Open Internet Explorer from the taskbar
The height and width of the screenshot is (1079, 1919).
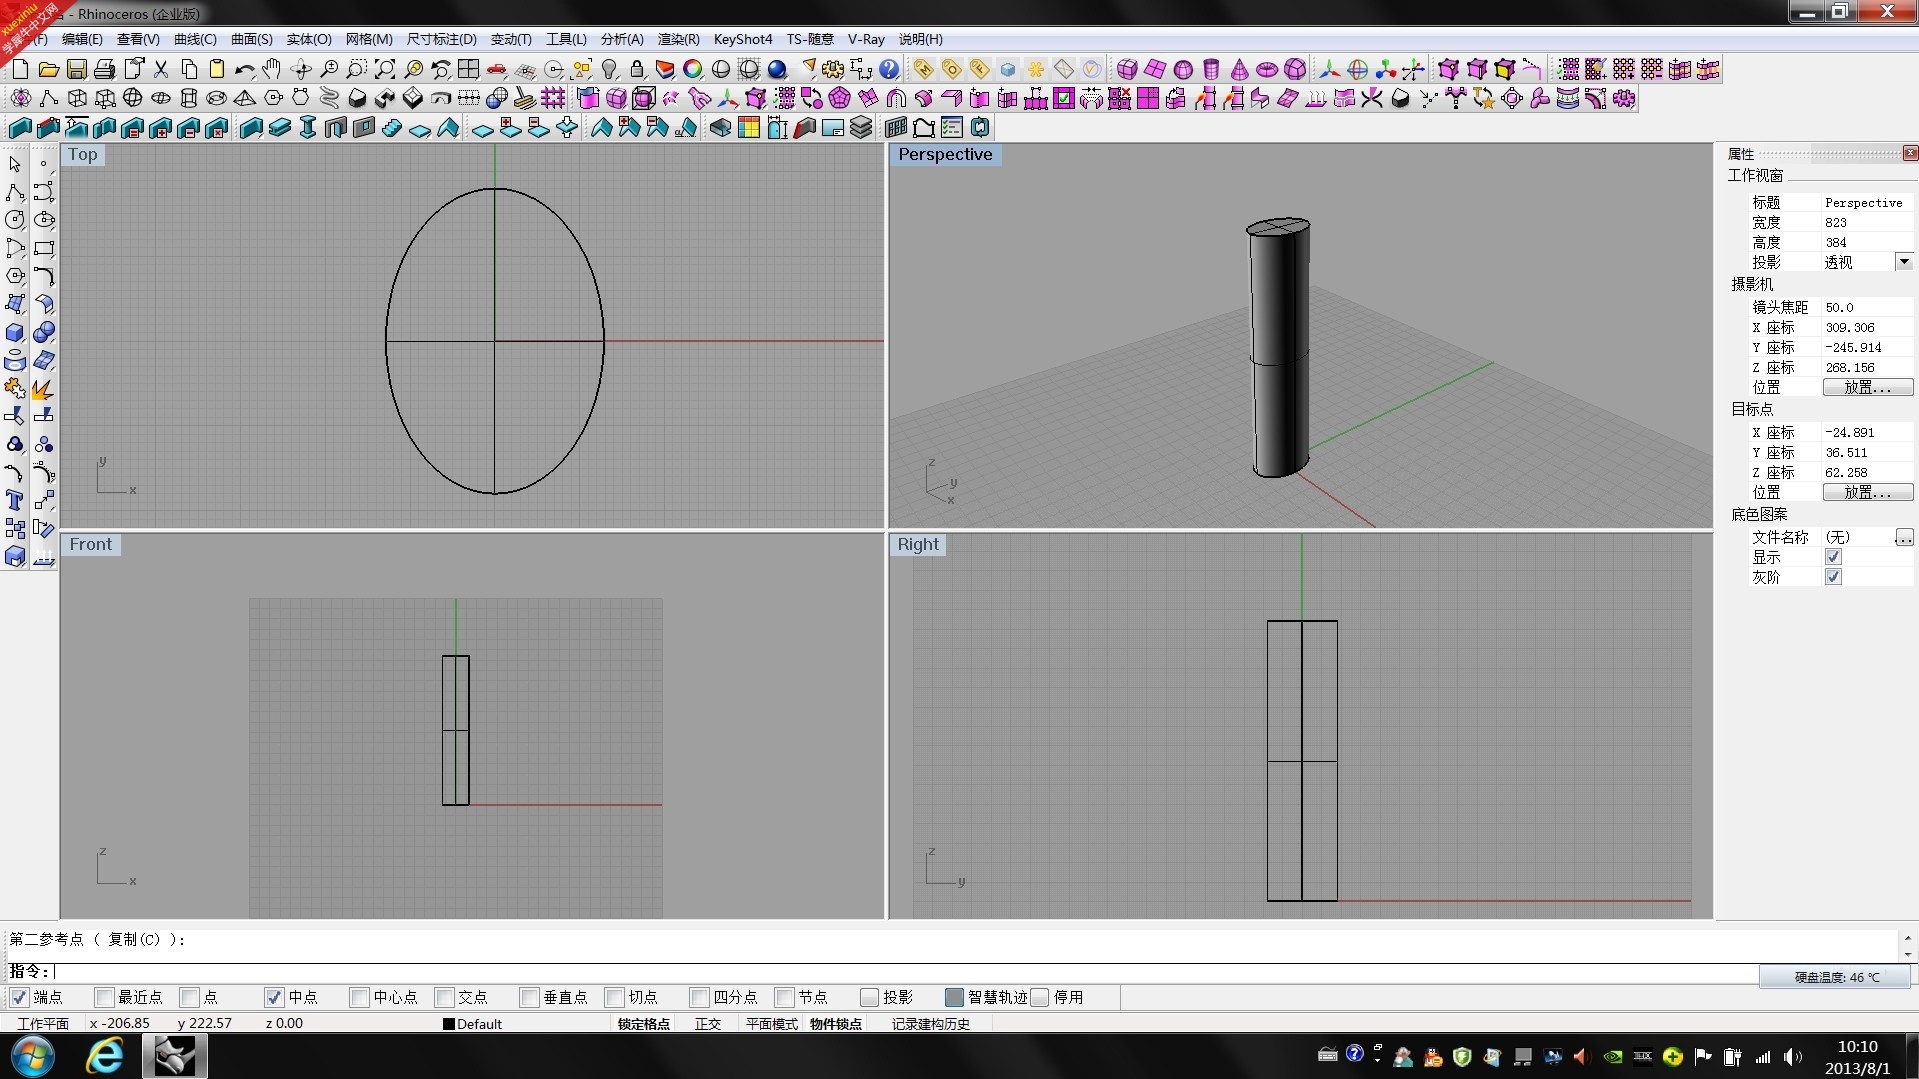coord(105,1056)
